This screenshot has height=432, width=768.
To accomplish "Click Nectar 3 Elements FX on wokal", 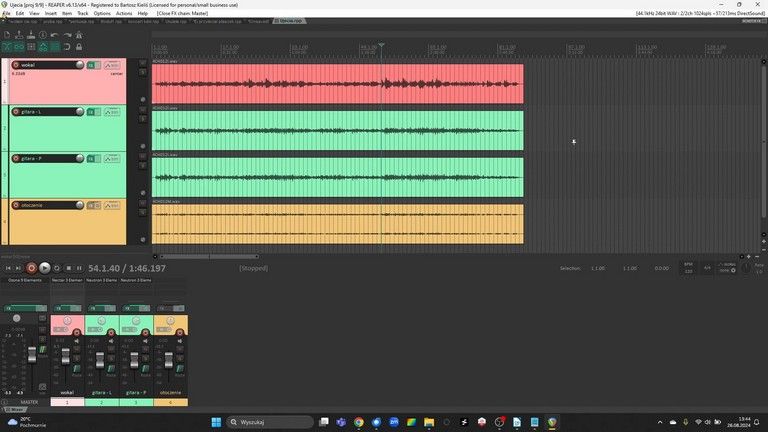I will pos(67,280).
